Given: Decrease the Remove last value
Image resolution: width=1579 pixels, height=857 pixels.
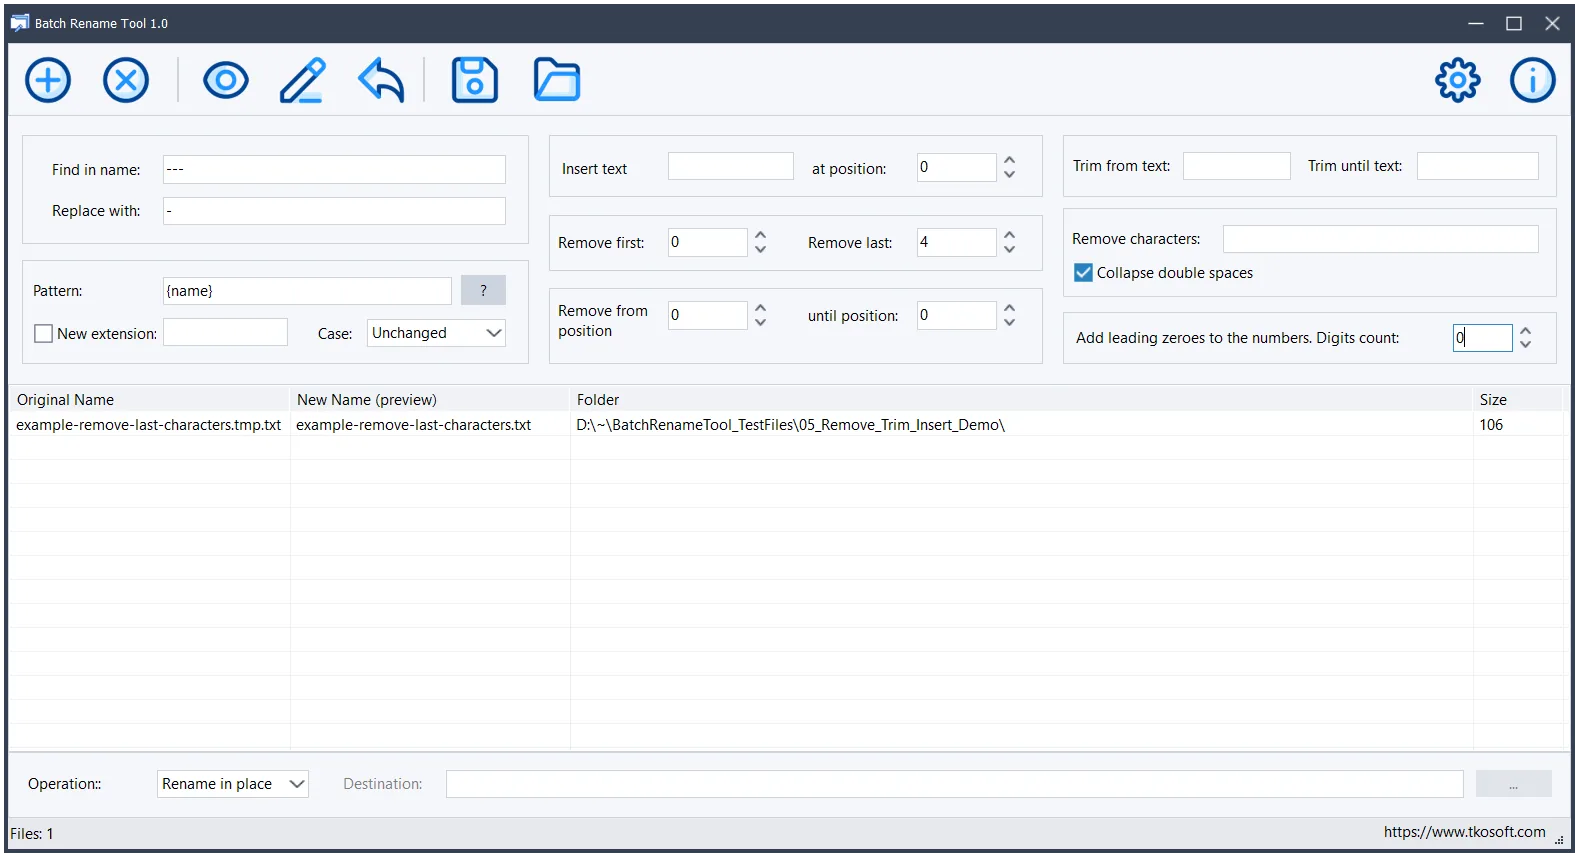Looking at the screenshot, I should pos(1010,249).
